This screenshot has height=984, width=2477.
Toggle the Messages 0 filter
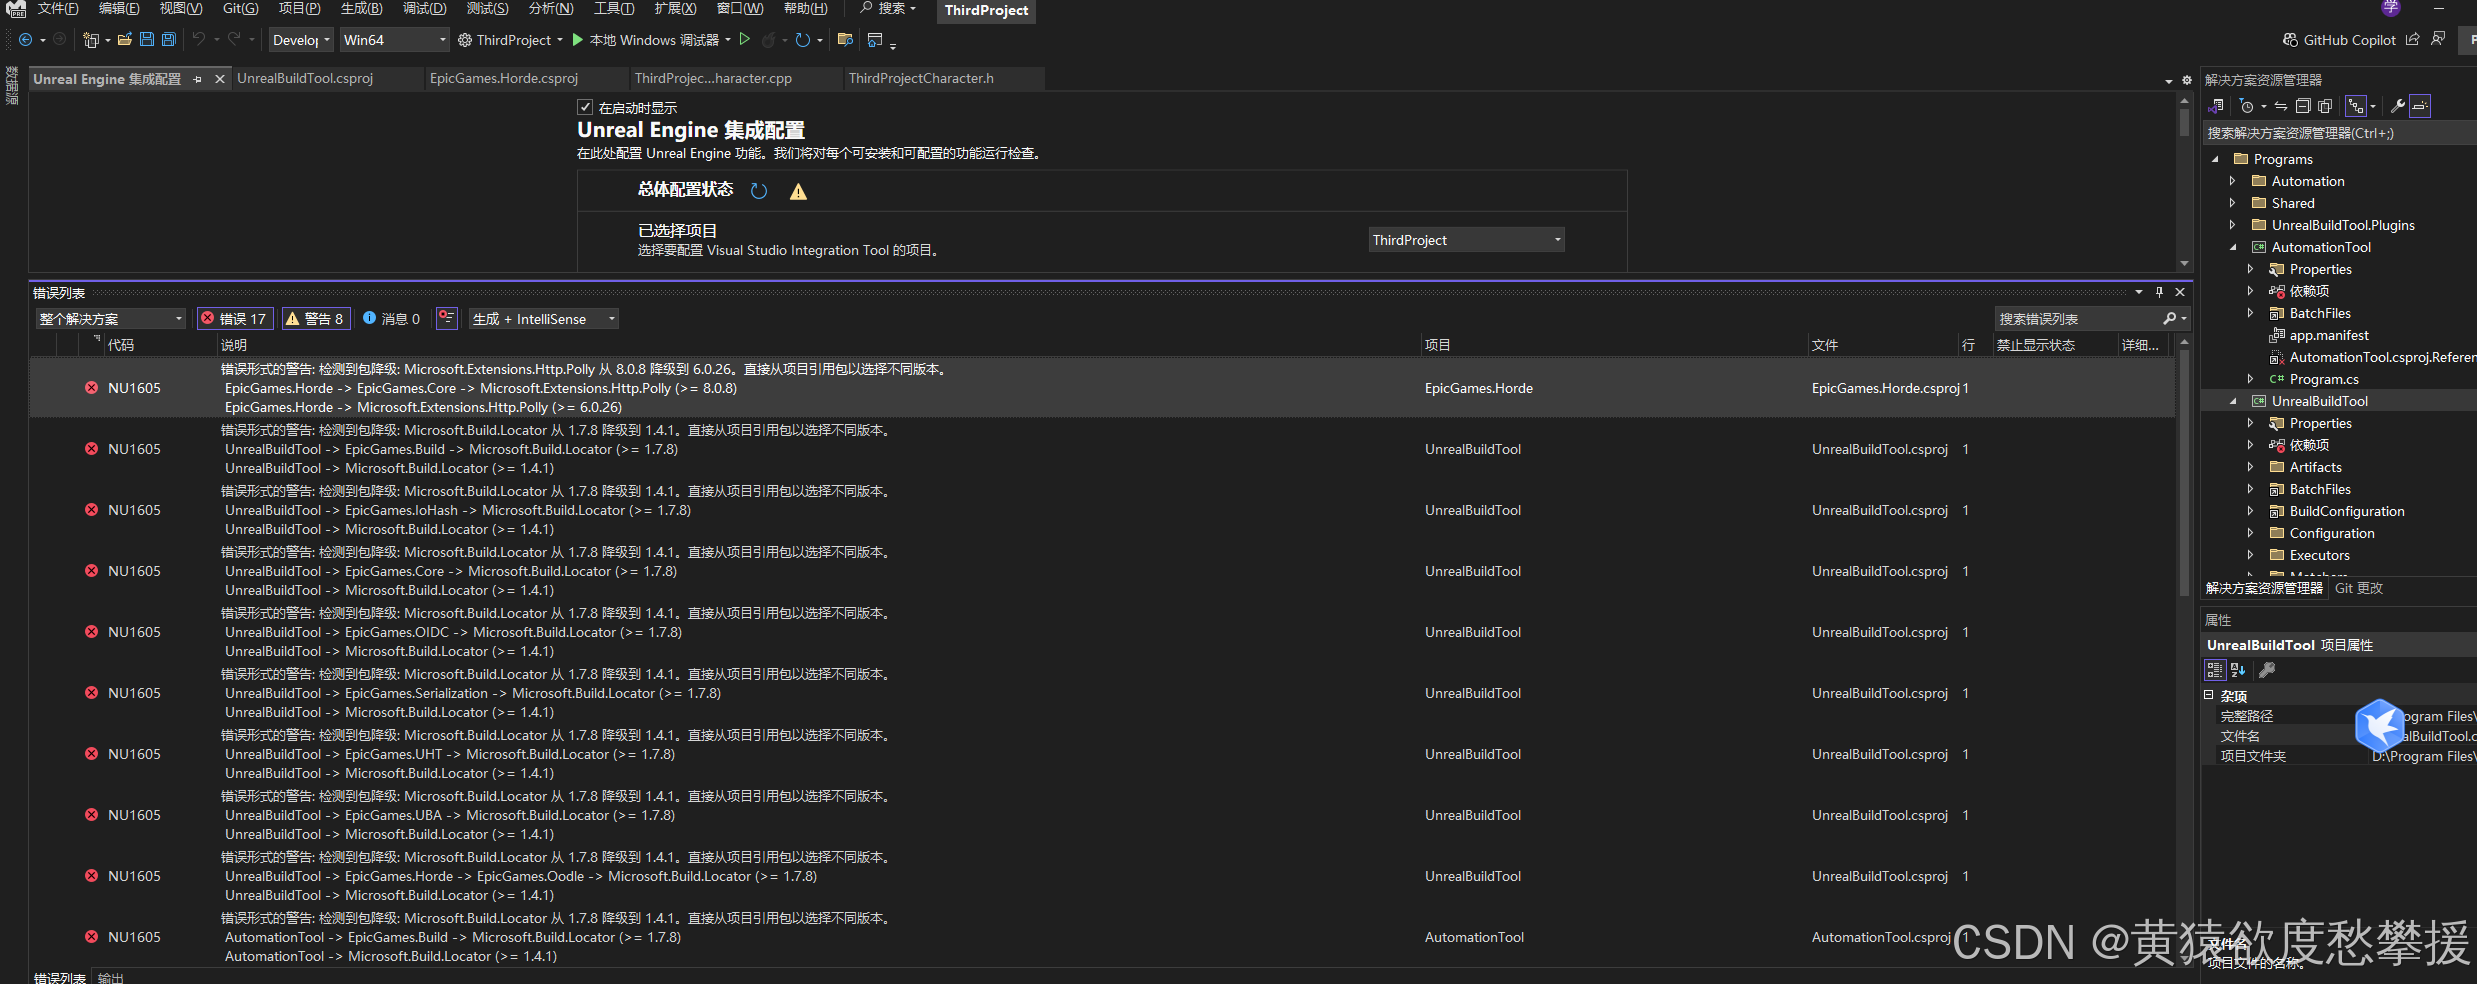click(391, 319)
